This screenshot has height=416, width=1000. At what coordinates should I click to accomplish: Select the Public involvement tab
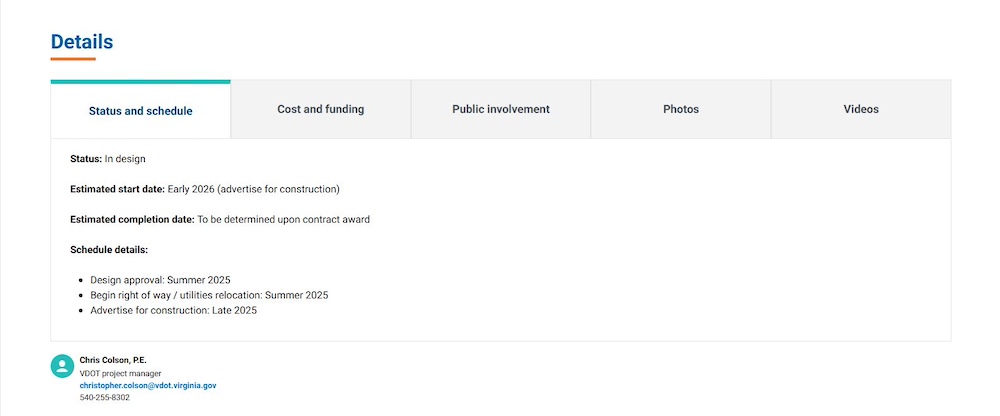coord(501,109)
